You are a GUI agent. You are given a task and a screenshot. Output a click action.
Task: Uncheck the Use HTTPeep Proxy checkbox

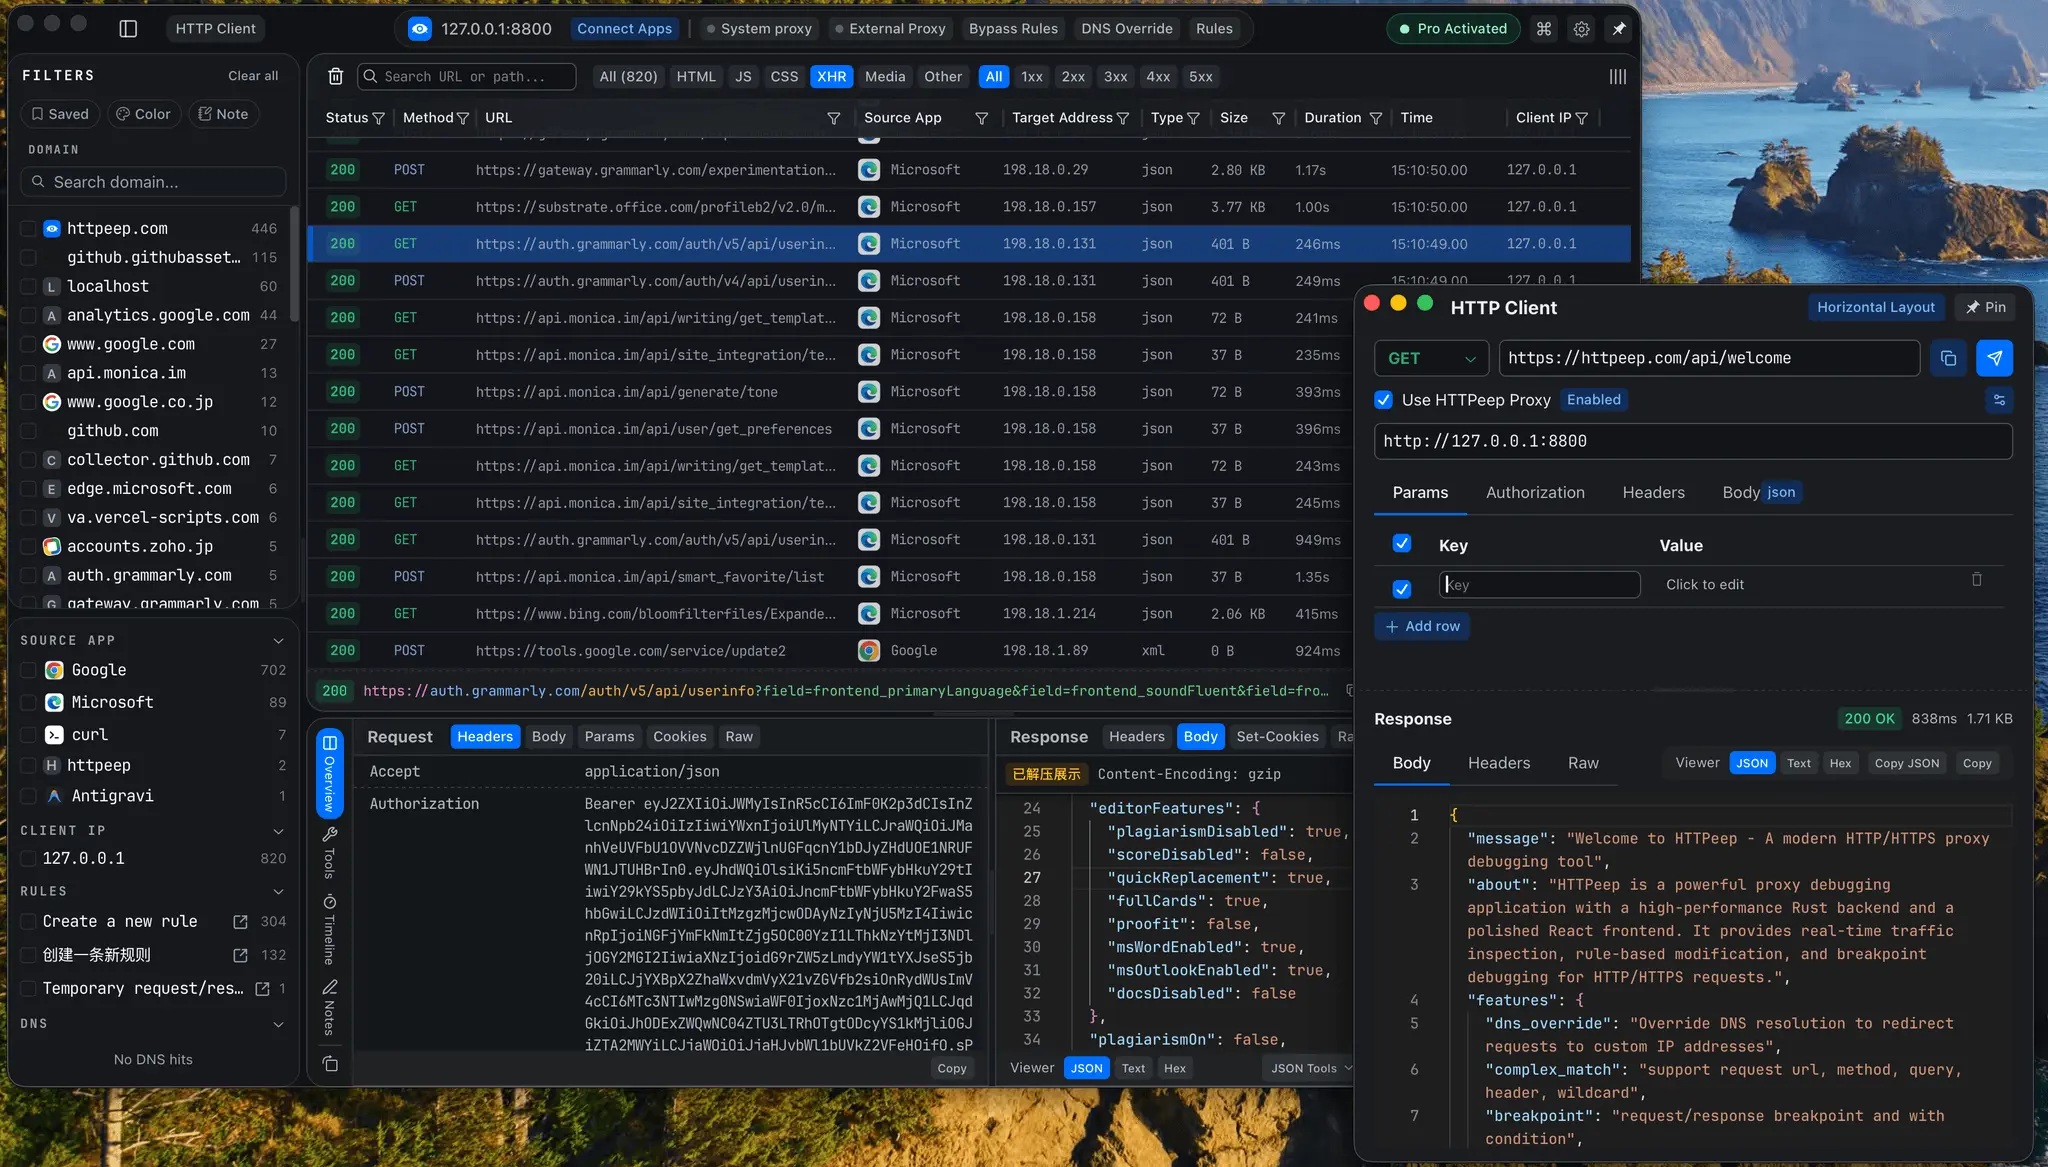pos(1384,400)
